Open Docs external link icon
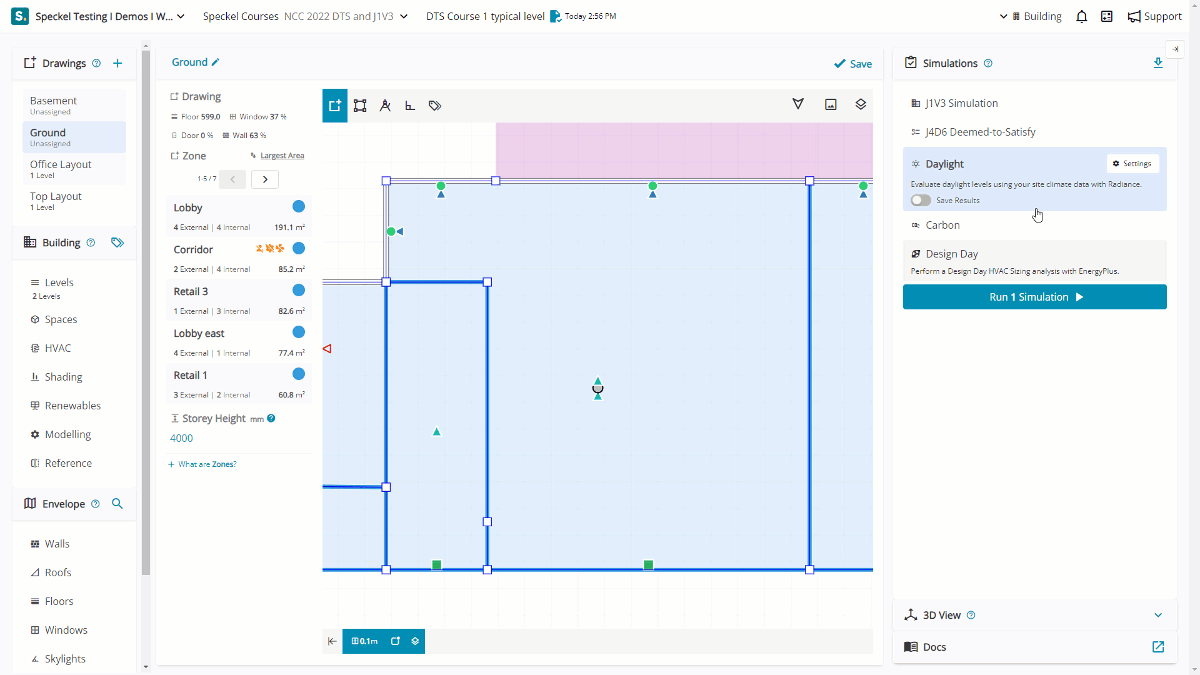Screen dimensions: 1200x675 (x=1158, y=647)
